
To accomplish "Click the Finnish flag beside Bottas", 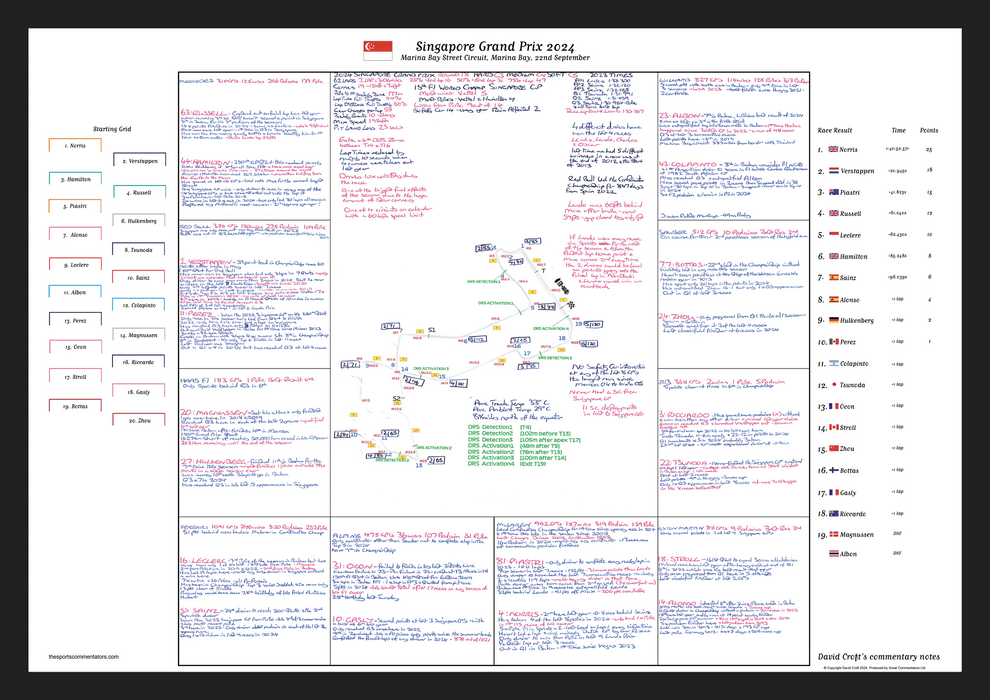I will [x=835, y=471].
